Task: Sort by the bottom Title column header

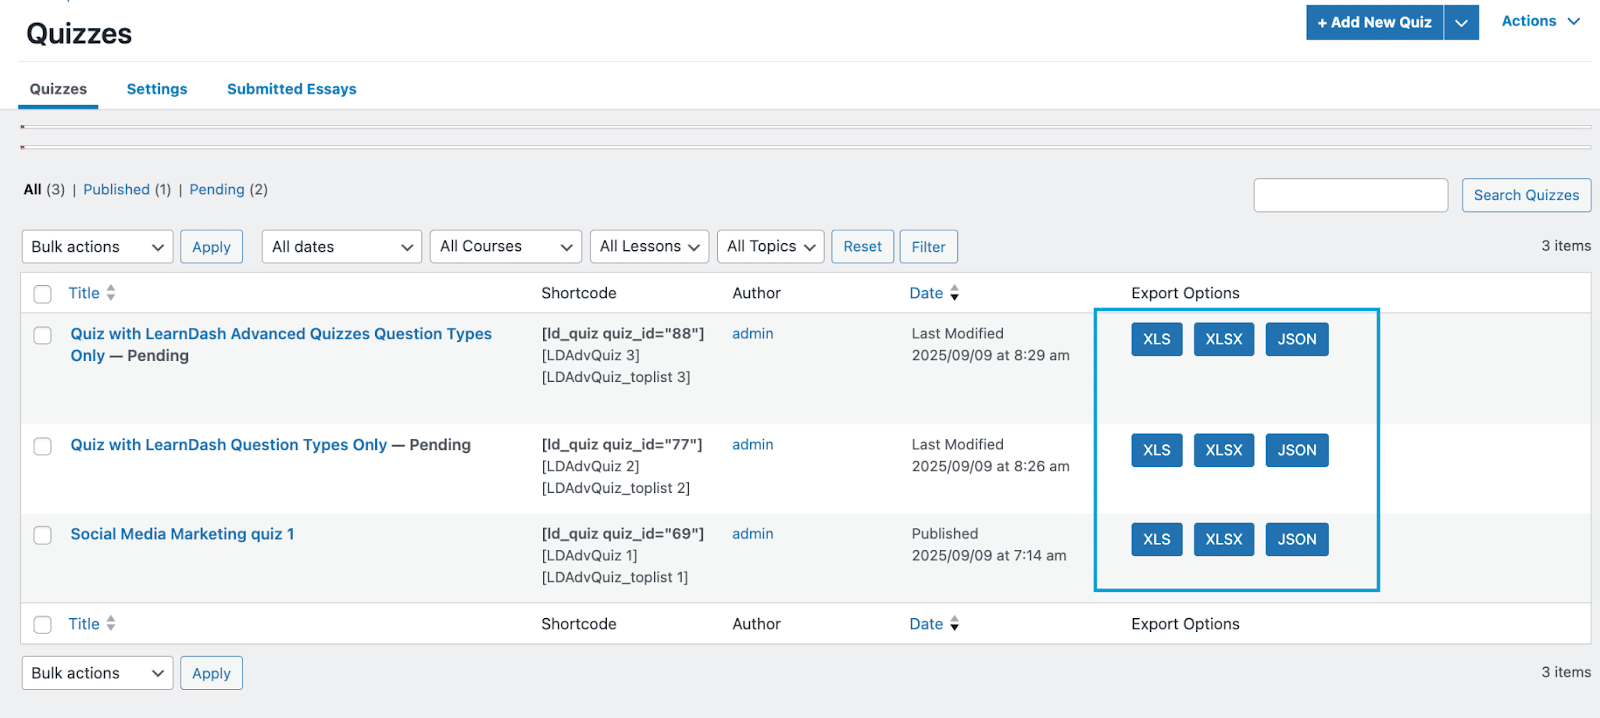Action: [x=84, y=624]
